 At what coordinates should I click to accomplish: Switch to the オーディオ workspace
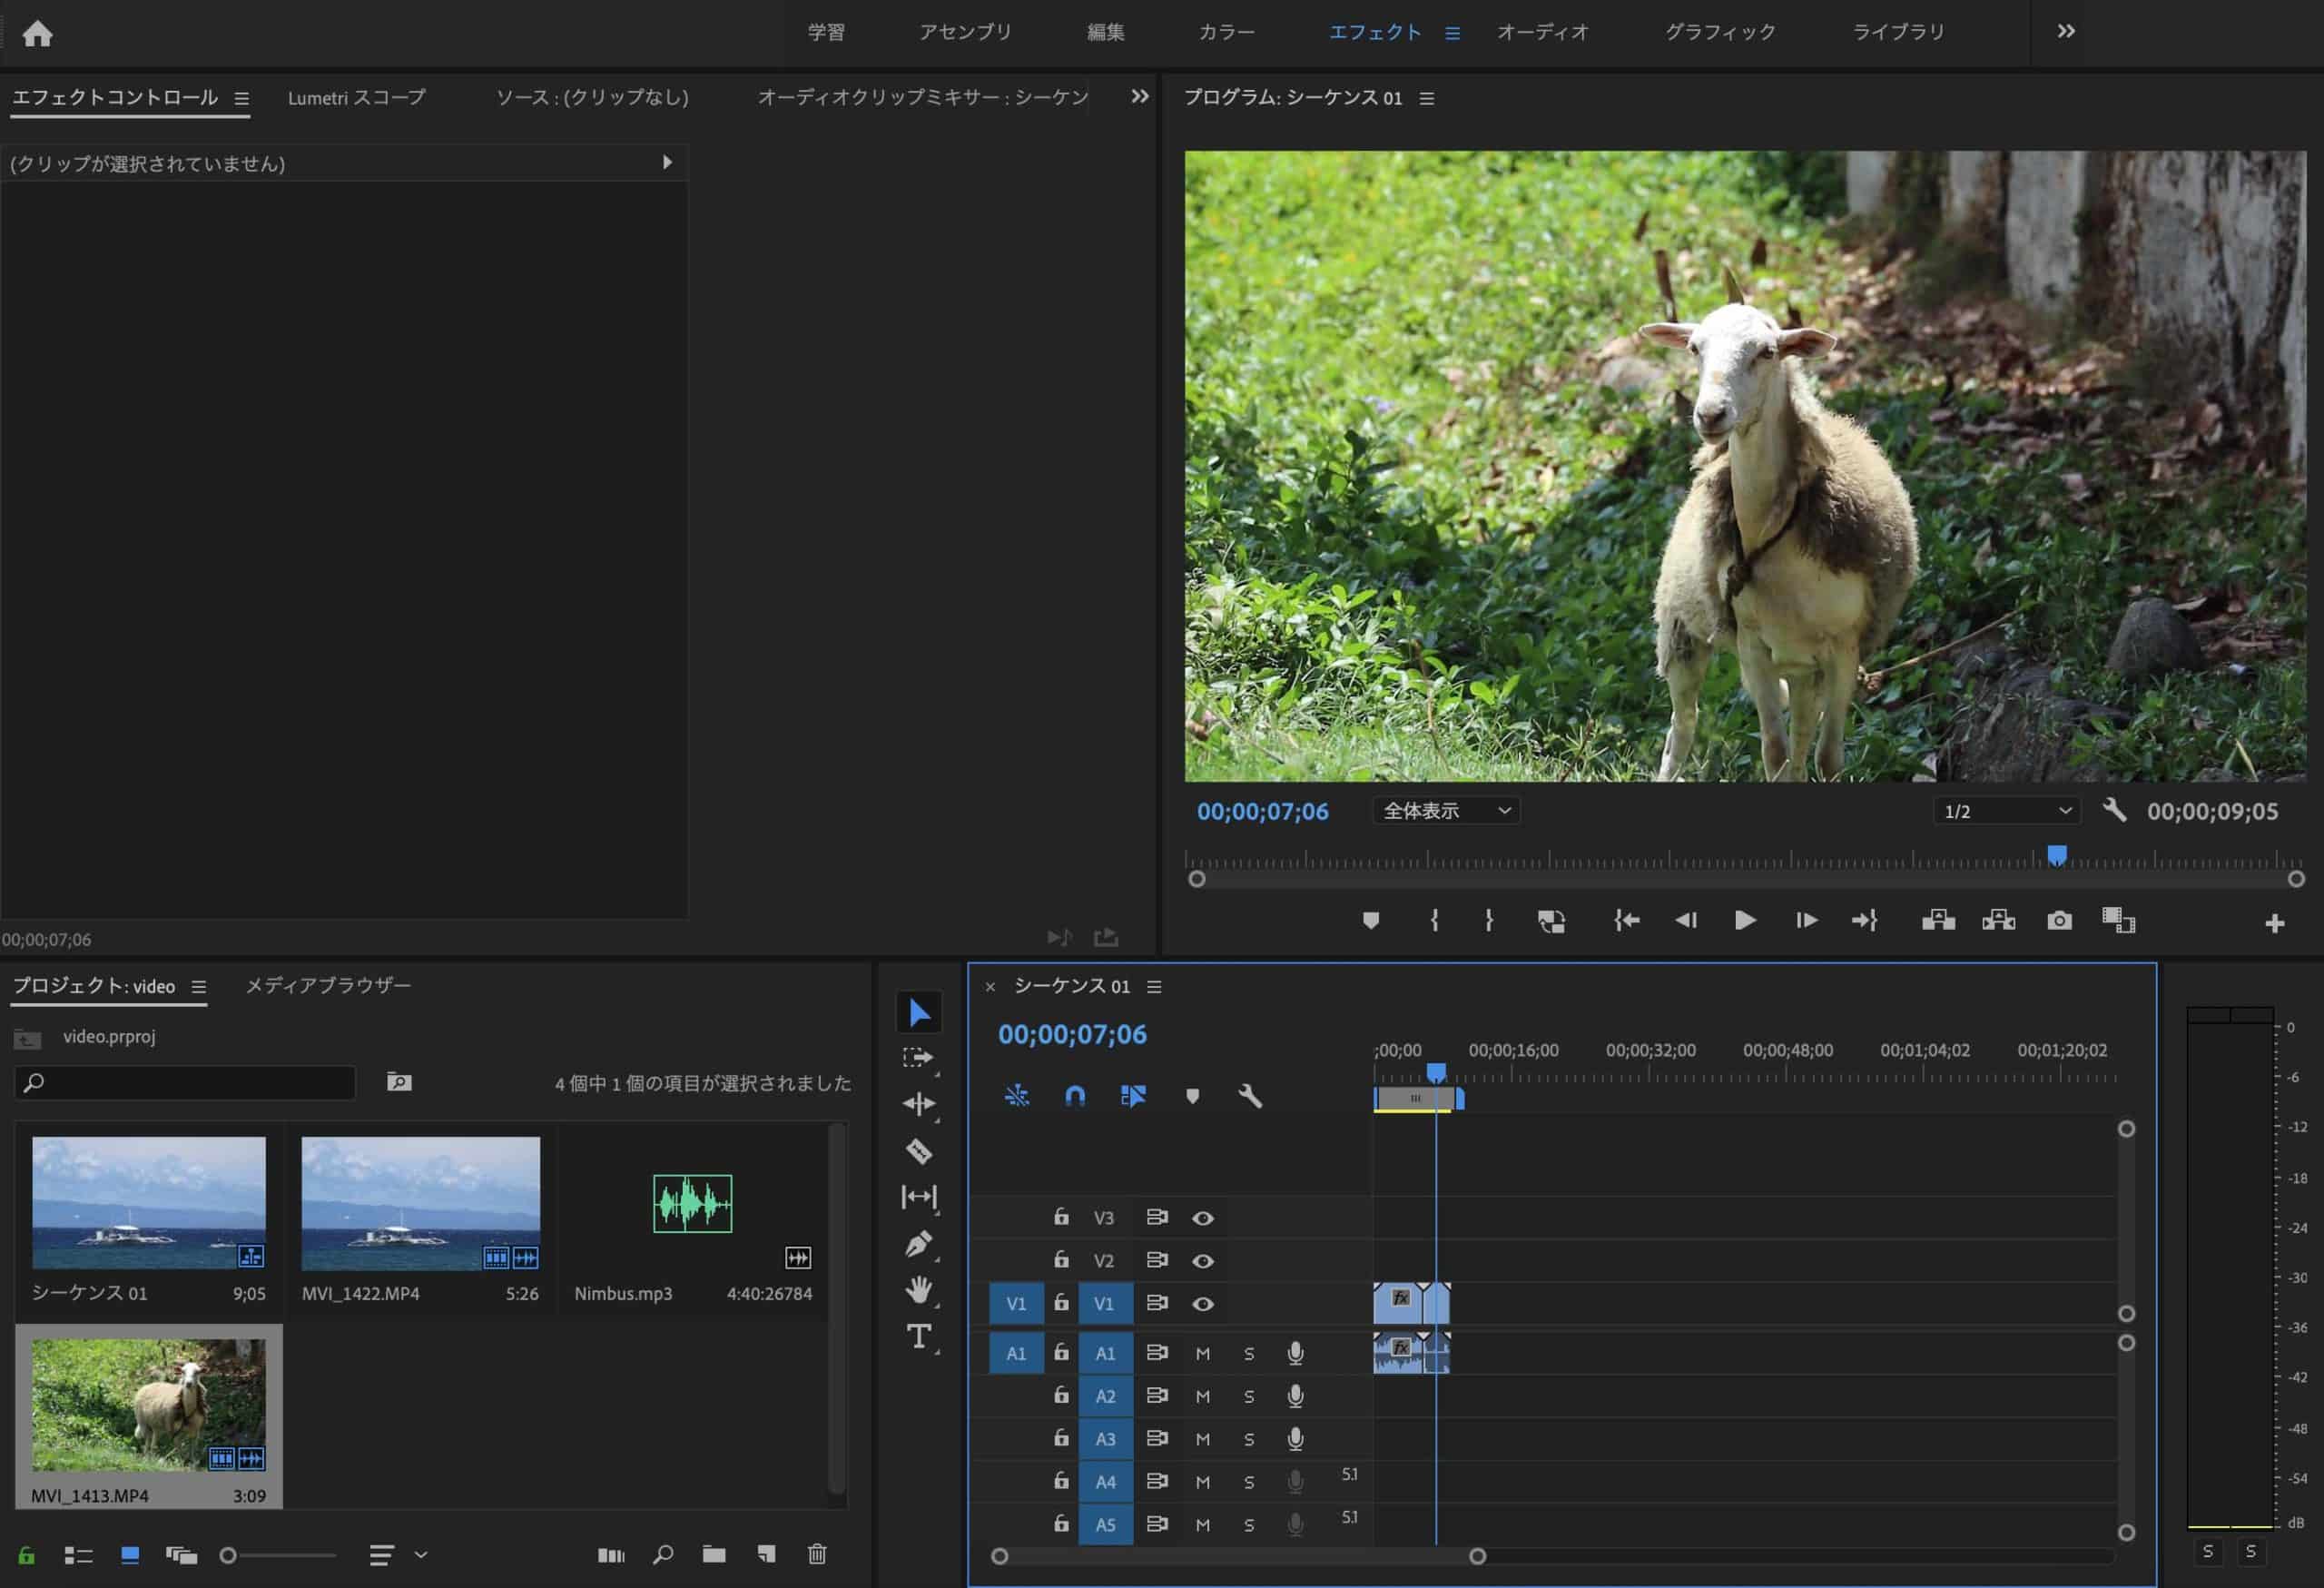click(1543, 32)
